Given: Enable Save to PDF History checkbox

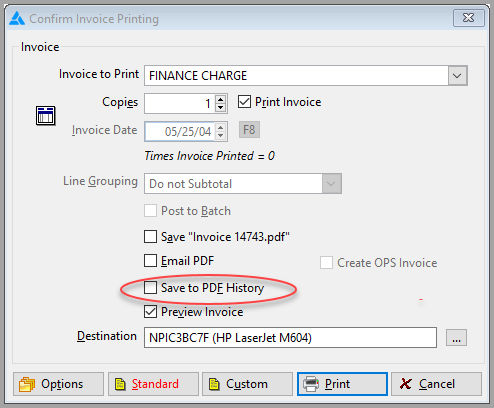Looking at the screenshot, I should coord(150,288).
